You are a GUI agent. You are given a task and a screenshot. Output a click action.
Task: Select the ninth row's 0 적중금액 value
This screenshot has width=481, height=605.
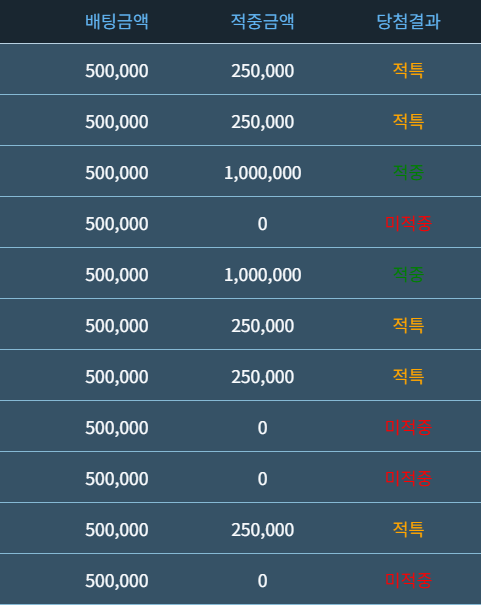262,479
